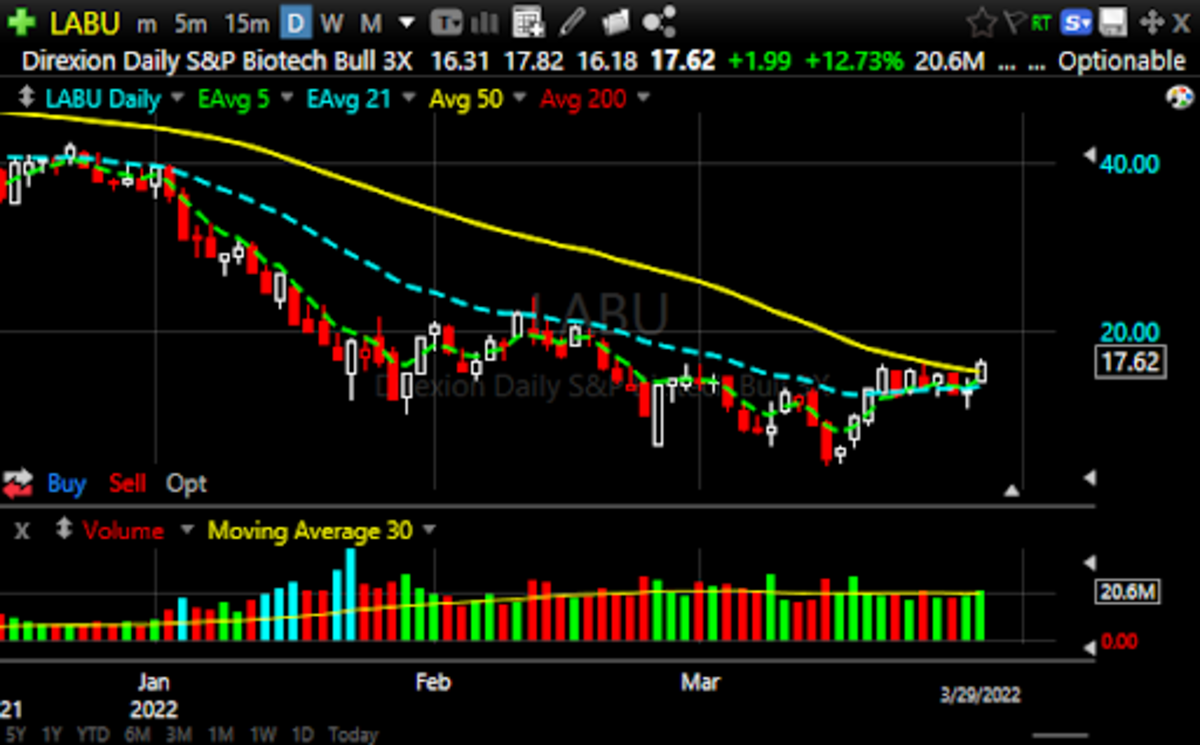Click the save chart floppy icon

(1114, 22)
